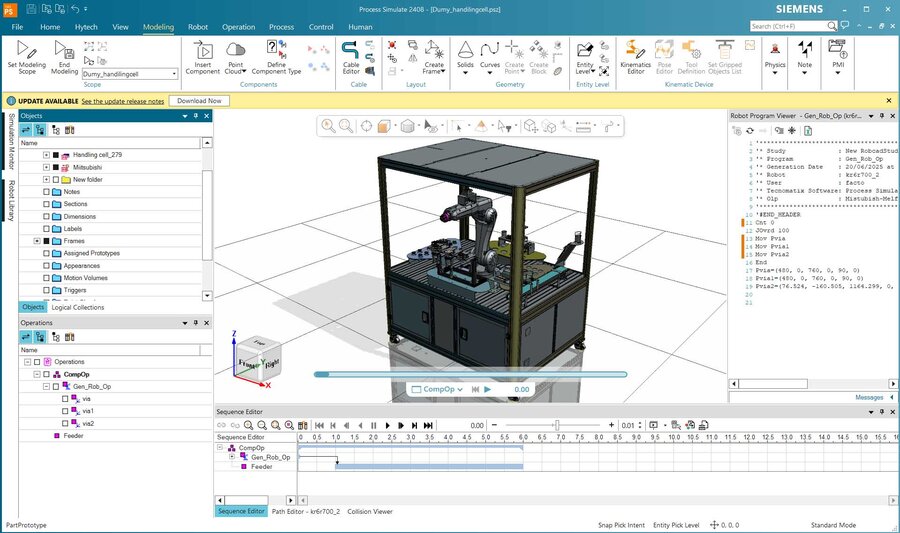Switch to Home ribbon tab
Image resolution: width=900 pixels, height=533 pixels.
coord(50,27)
